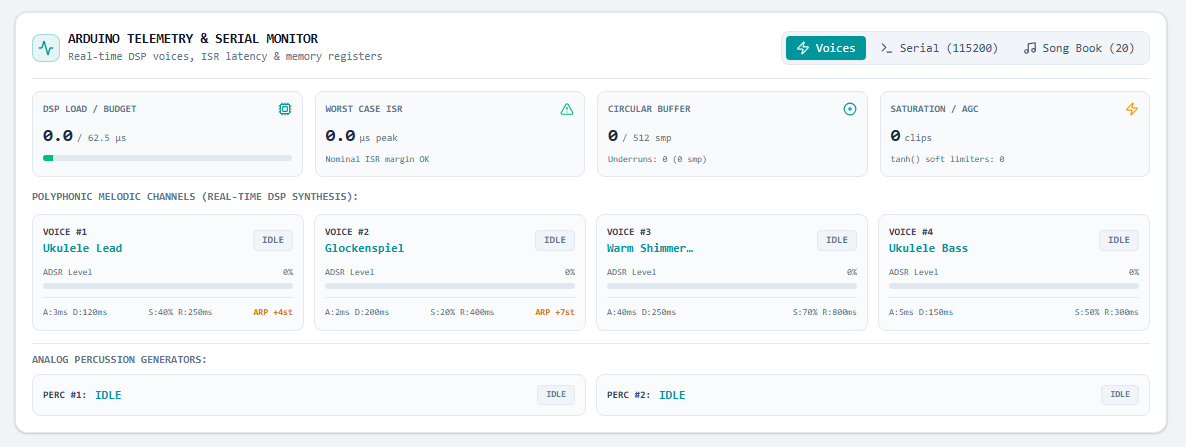
Task: Click the / 512 smp buffer value
Action: pos(646,138)
